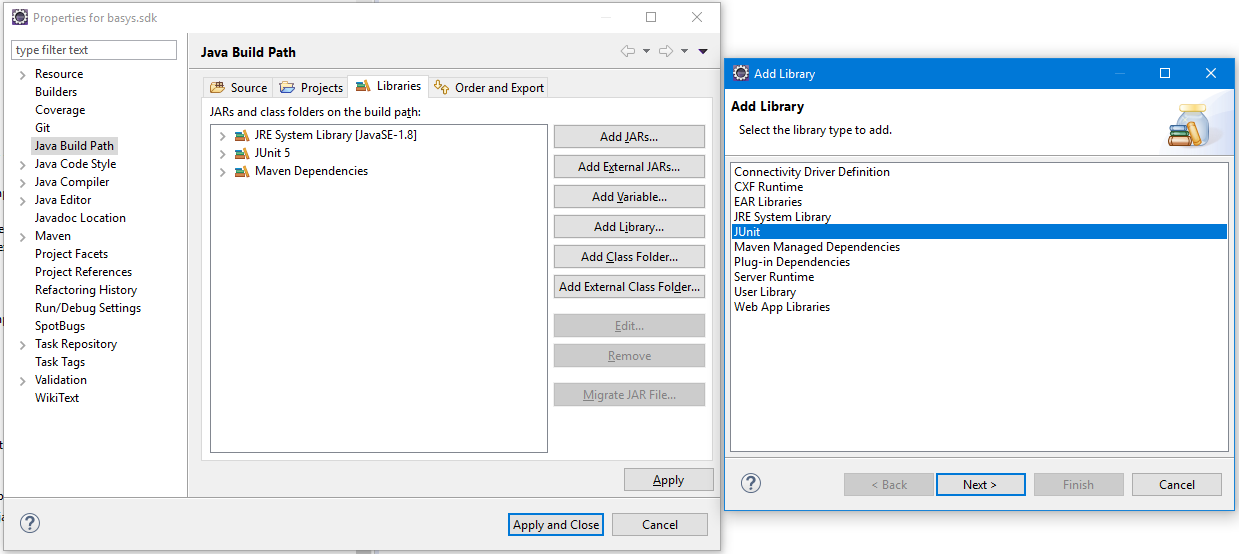This screenshot has height=554, width=1239.
Task: Select JUnit in library type list
Action: (x=979, y=232)
